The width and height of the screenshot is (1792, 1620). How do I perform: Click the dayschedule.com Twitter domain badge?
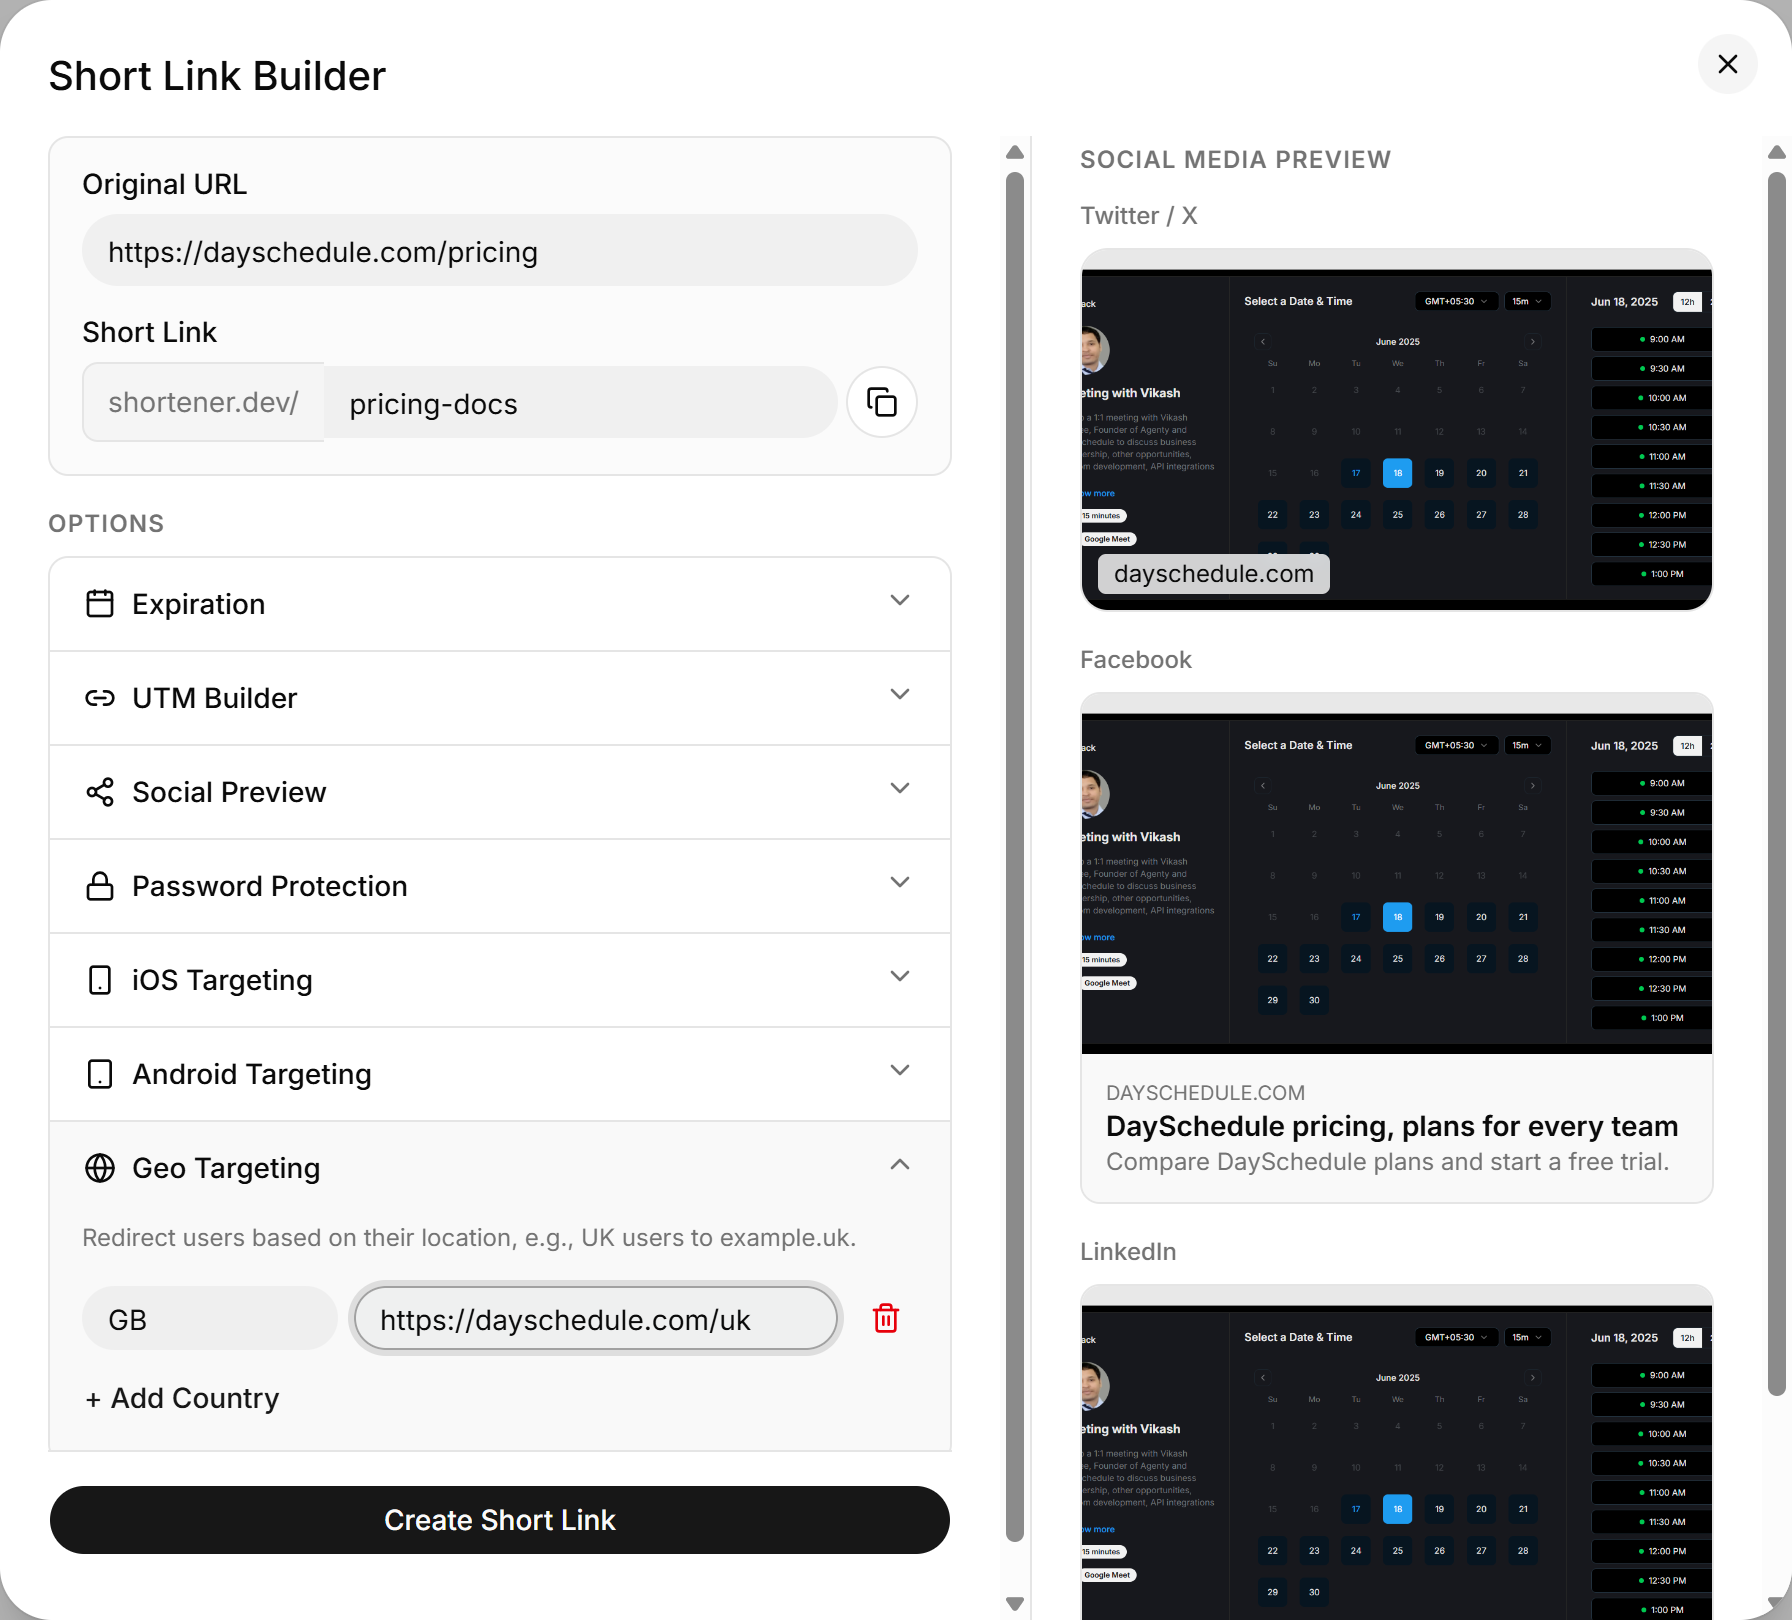point(1214,574)
